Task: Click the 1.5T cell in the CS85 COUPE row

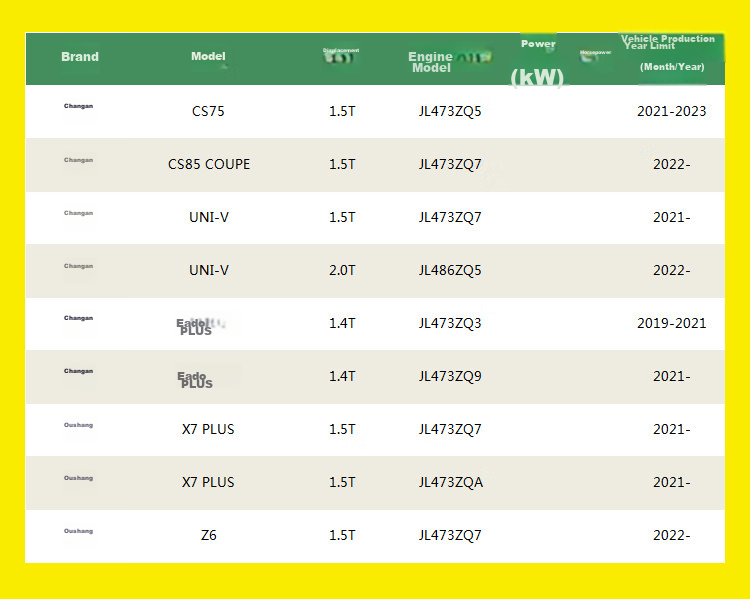Action: (342, 165)
